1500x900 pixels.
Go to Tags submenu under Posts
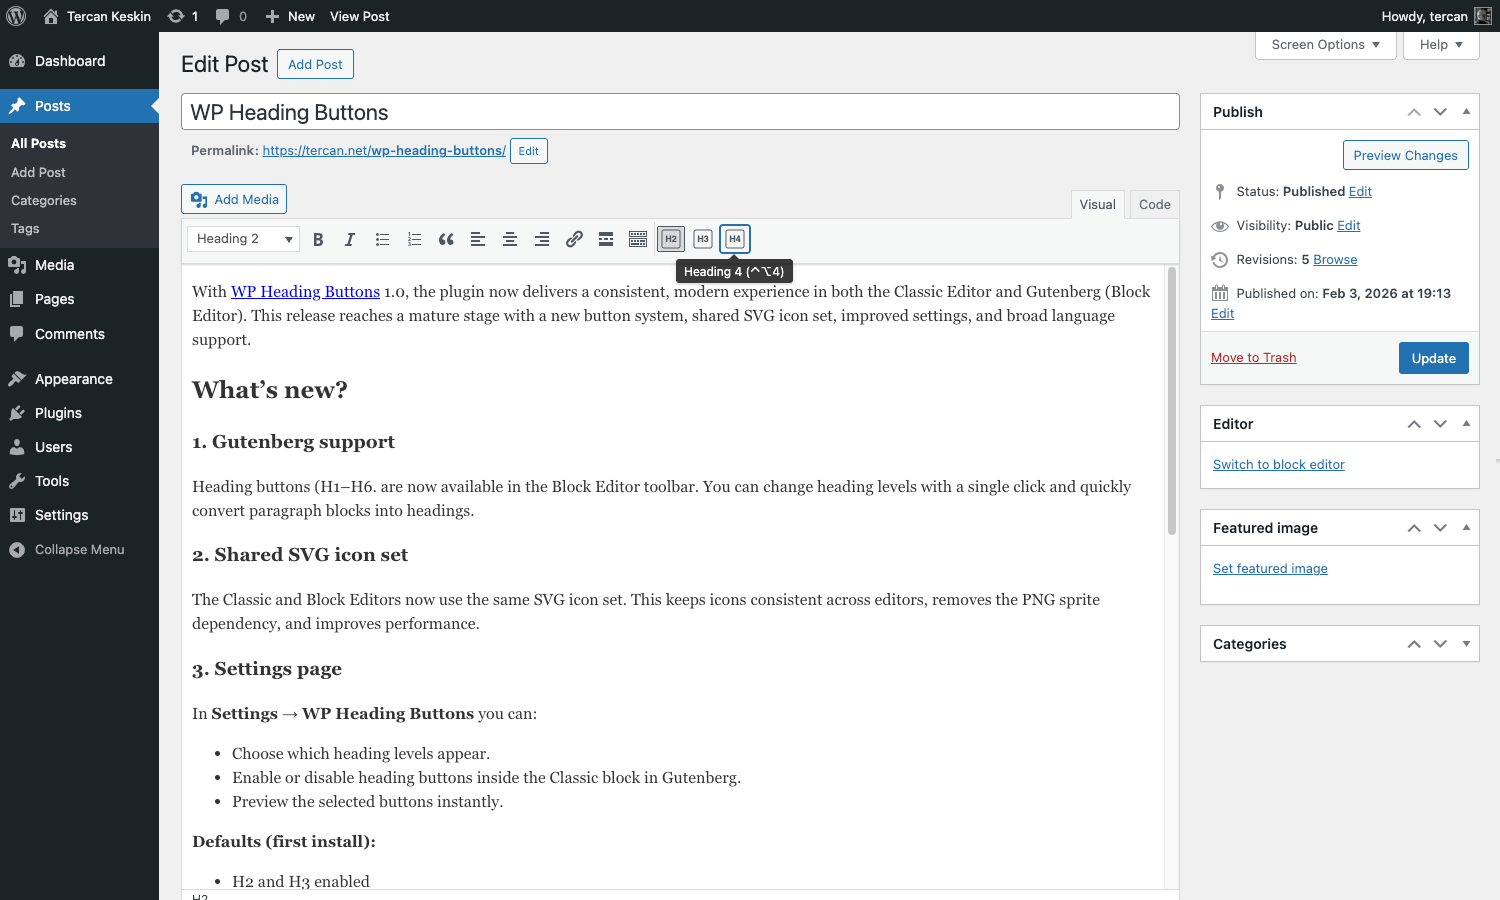[25, 228]
